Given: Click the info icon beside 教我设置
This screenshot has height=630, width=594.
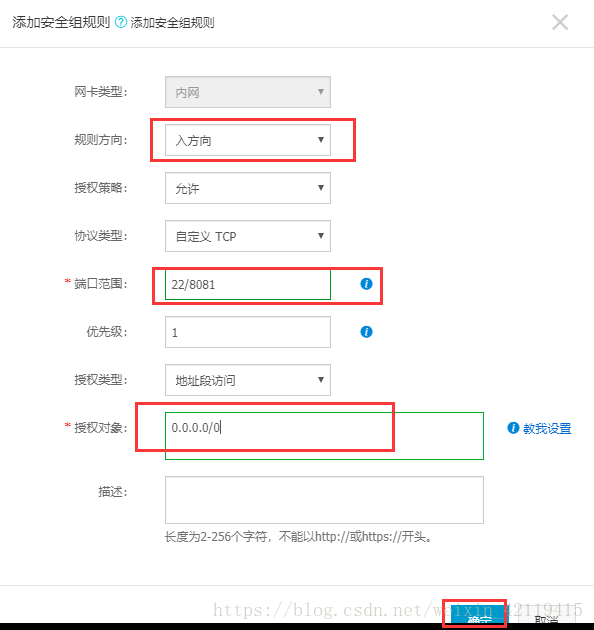Looking at the screenshot, I should pyautogui.click(x=513, y=428).
